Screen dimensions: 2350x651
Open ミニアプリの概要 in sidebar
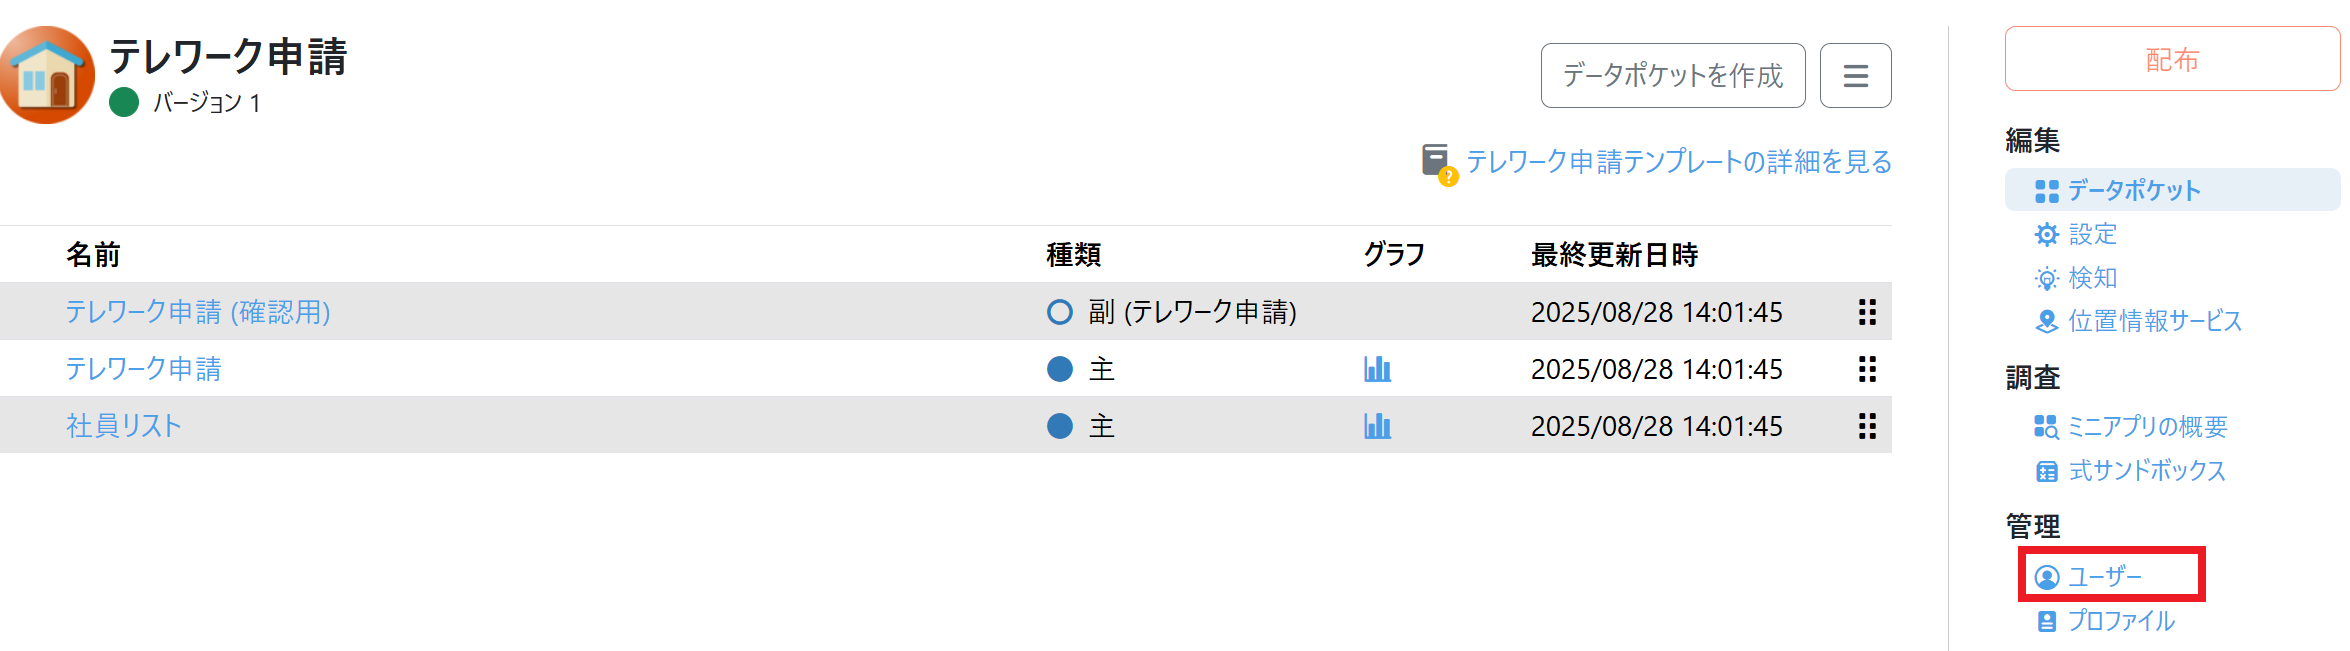2147,427
